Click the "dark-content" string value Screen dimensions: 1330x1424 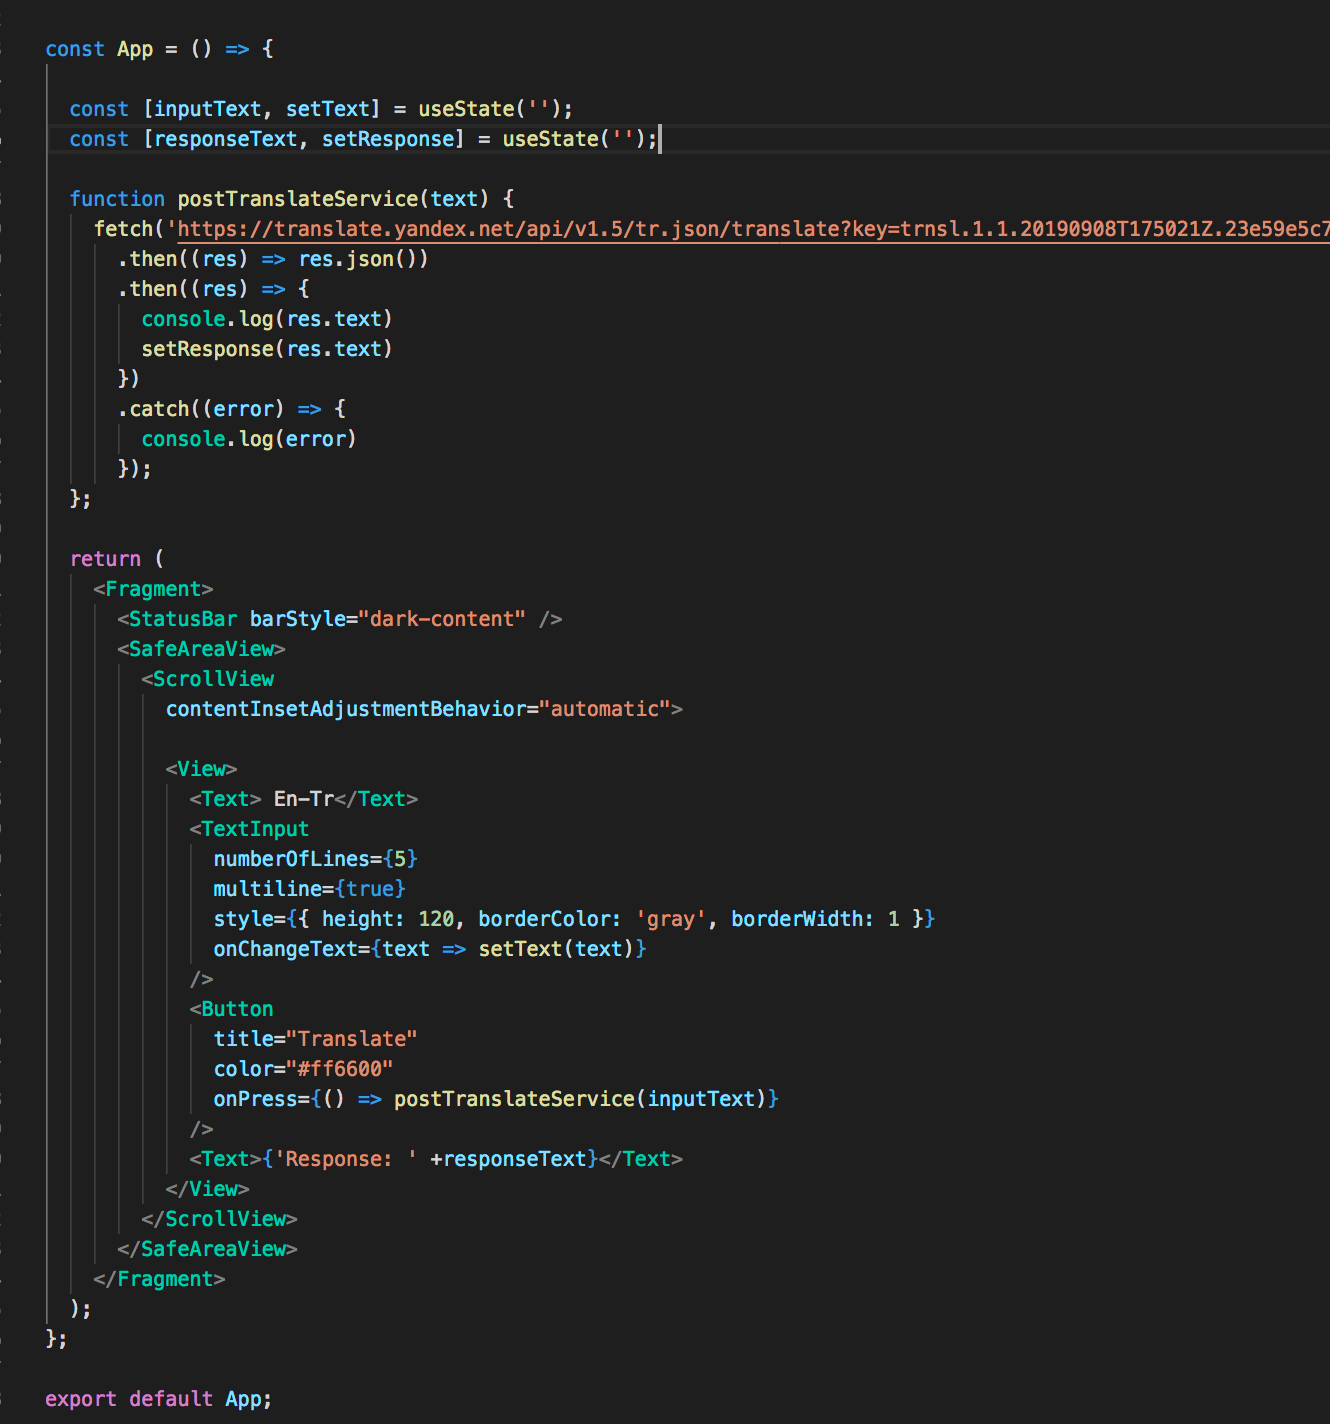coord(442,619)
